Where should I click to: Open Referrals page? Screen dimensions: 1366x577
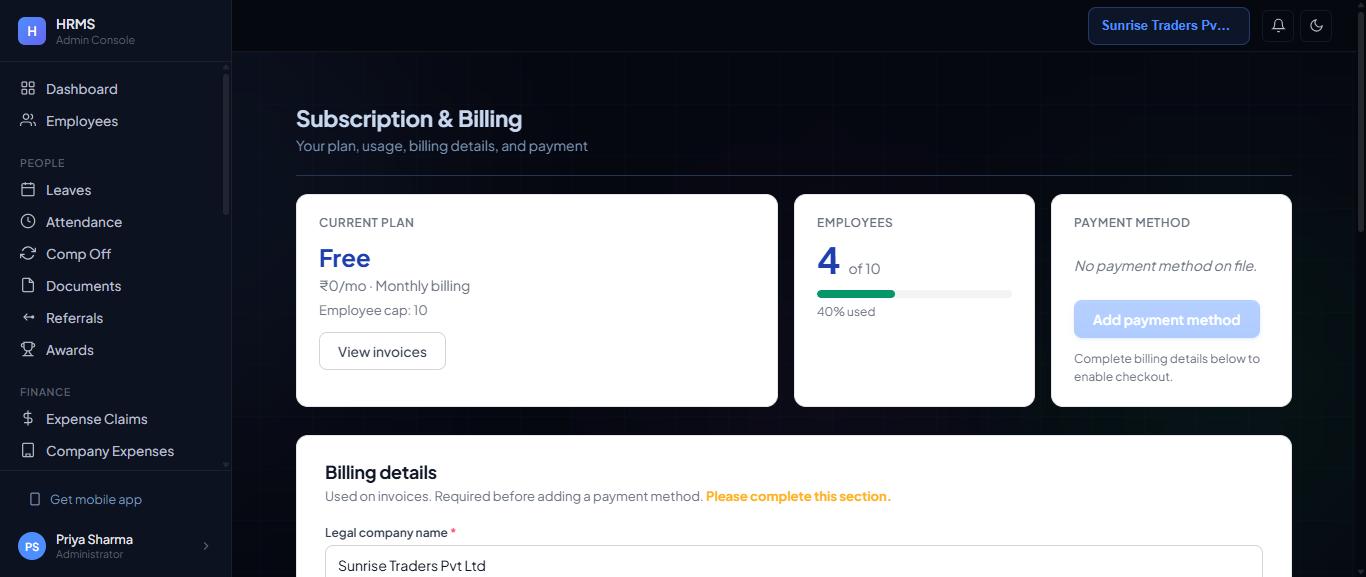point(112,318)
